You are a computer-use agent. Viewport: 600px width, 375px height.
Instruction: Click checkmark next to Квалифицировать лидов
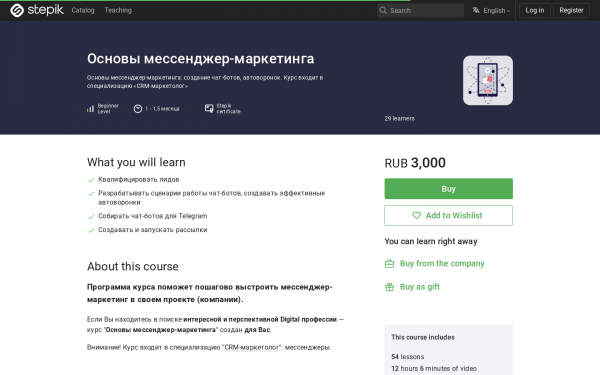pyautogui.click(x=91, y=180)
